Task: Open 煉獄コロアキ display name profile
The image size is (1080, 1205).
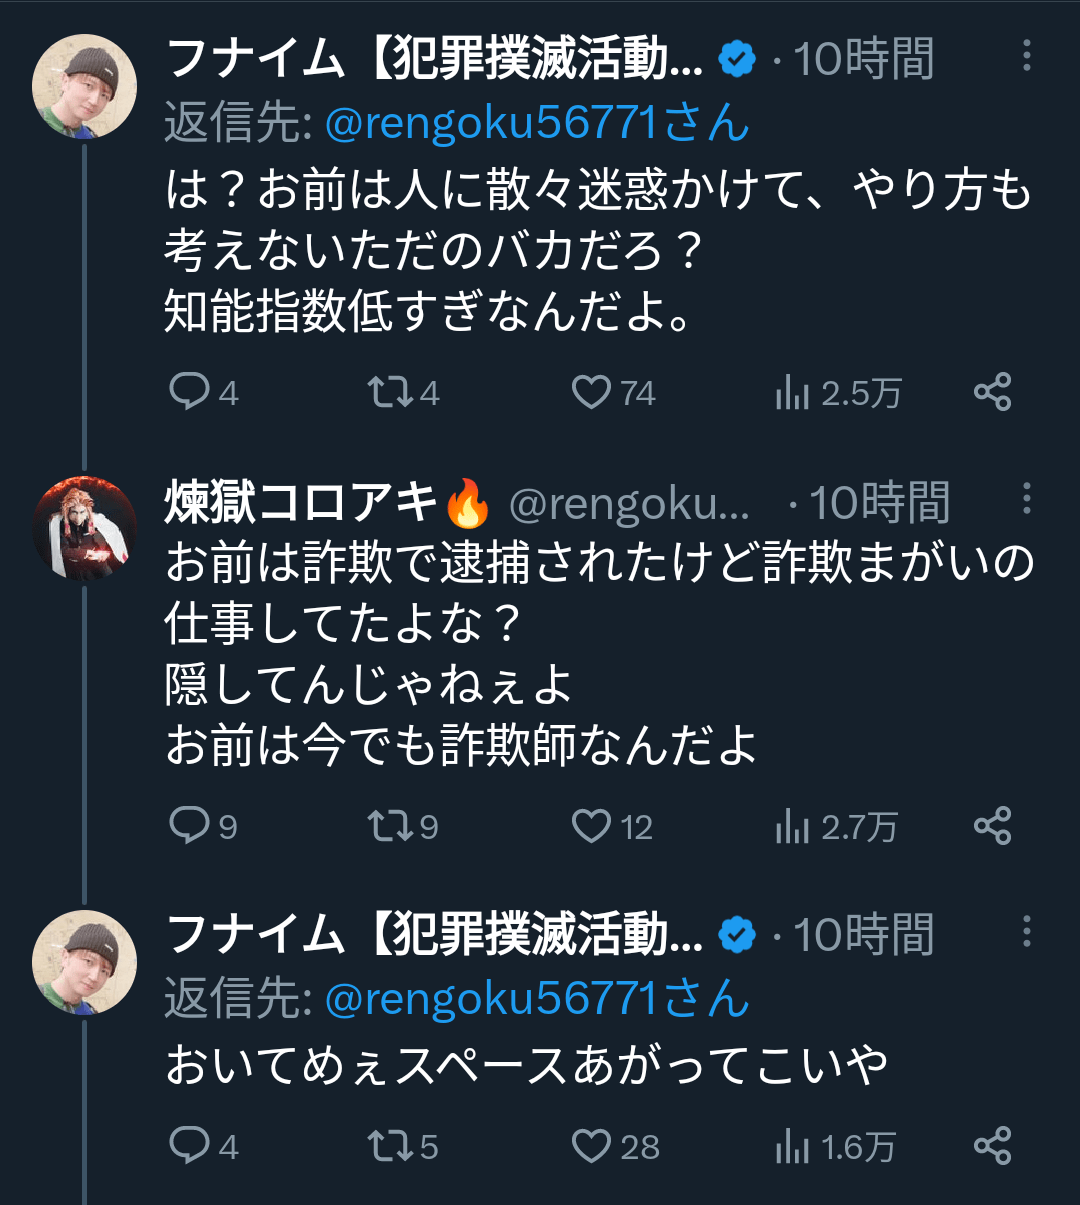Action: 300,502
